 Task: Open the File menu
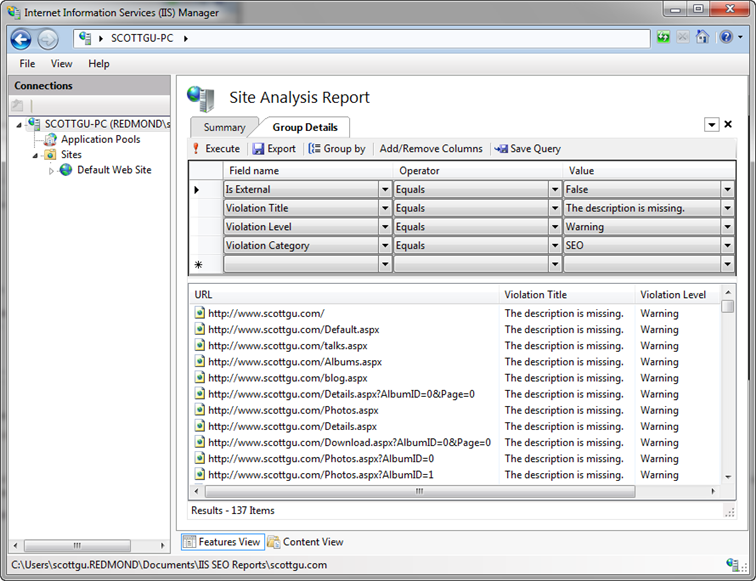[x=27, y=64]
